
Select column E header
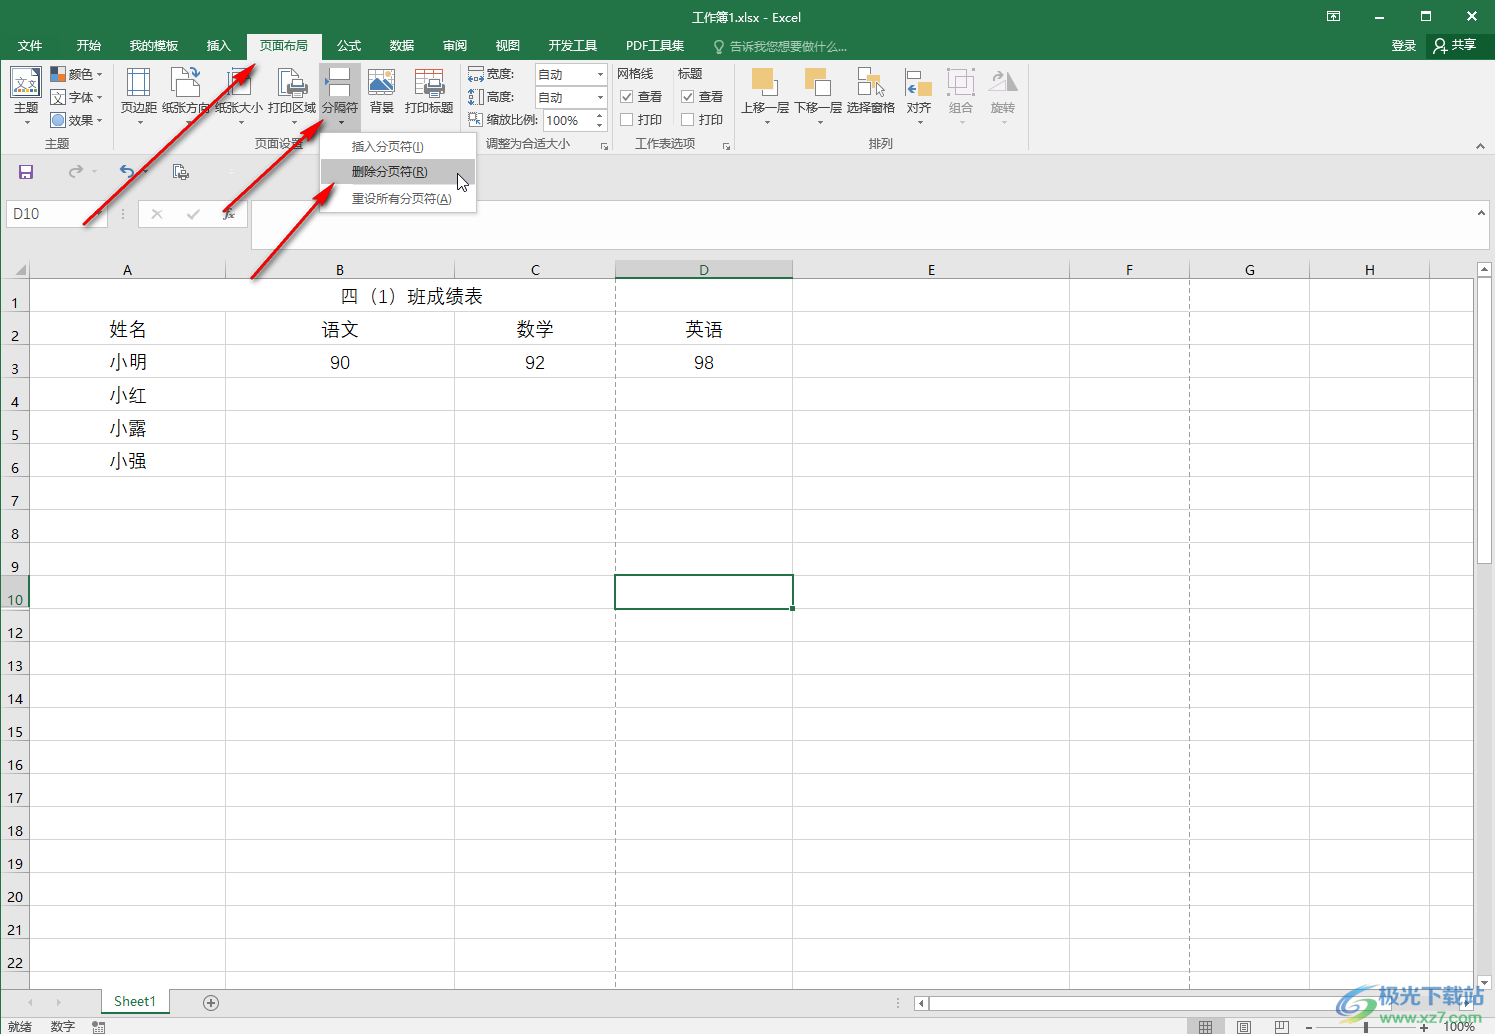point(931,269)
